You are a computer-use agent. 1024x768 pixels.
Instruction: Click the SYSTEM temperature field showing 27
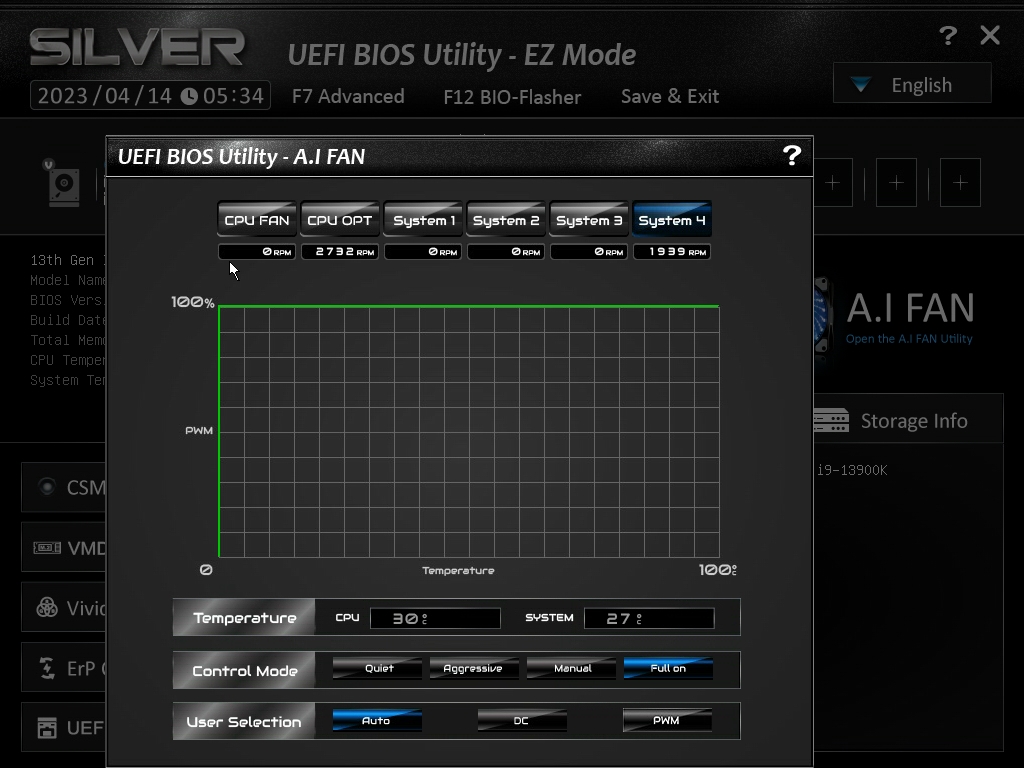pos(649,618)
